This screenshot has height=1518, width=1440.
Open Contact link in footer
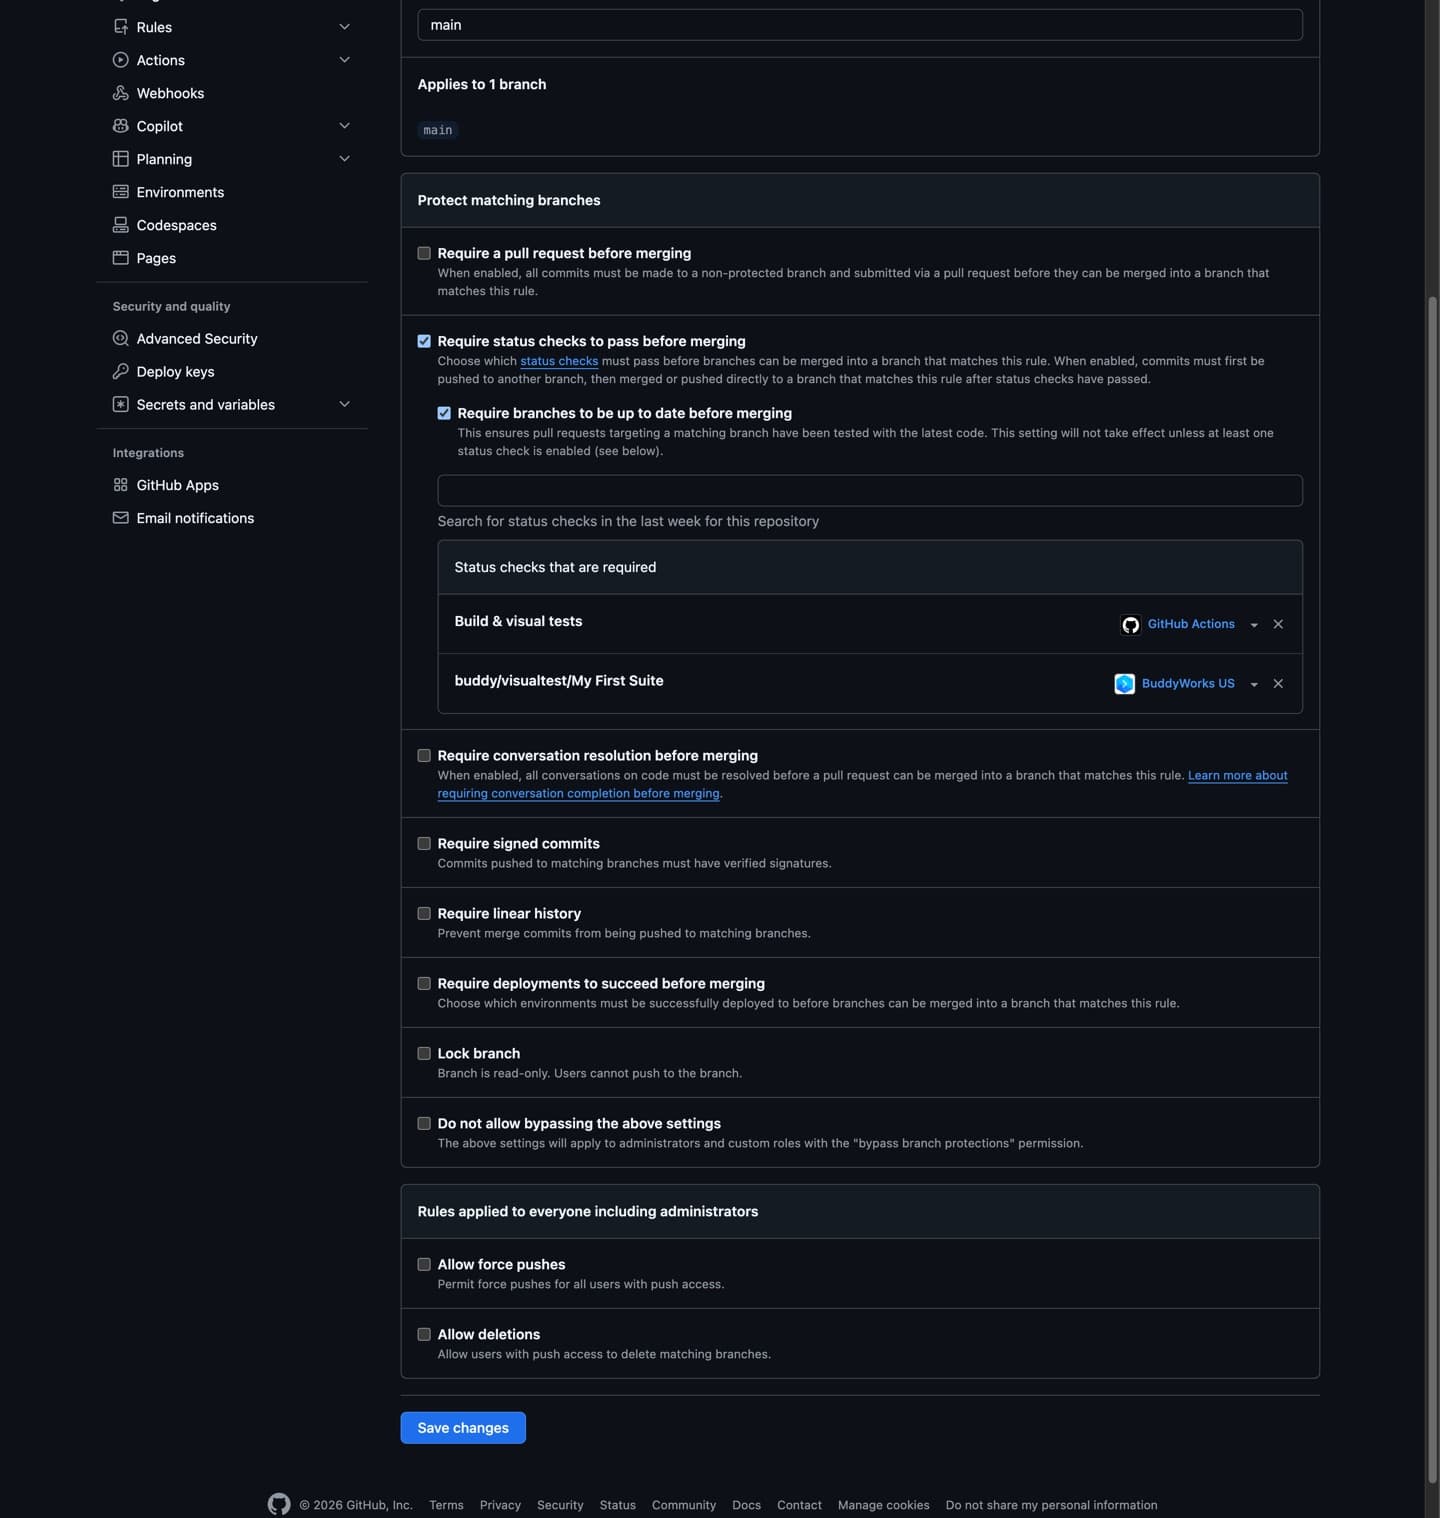coord(799,1505)
